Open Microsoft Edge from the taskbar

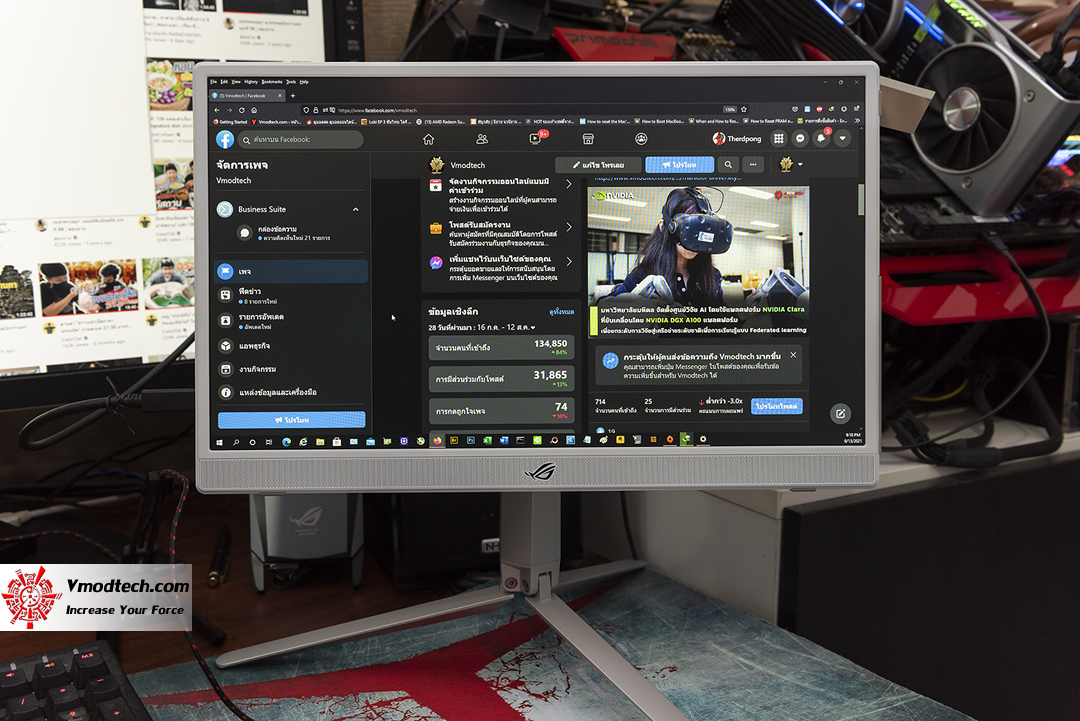coord(287,442)
